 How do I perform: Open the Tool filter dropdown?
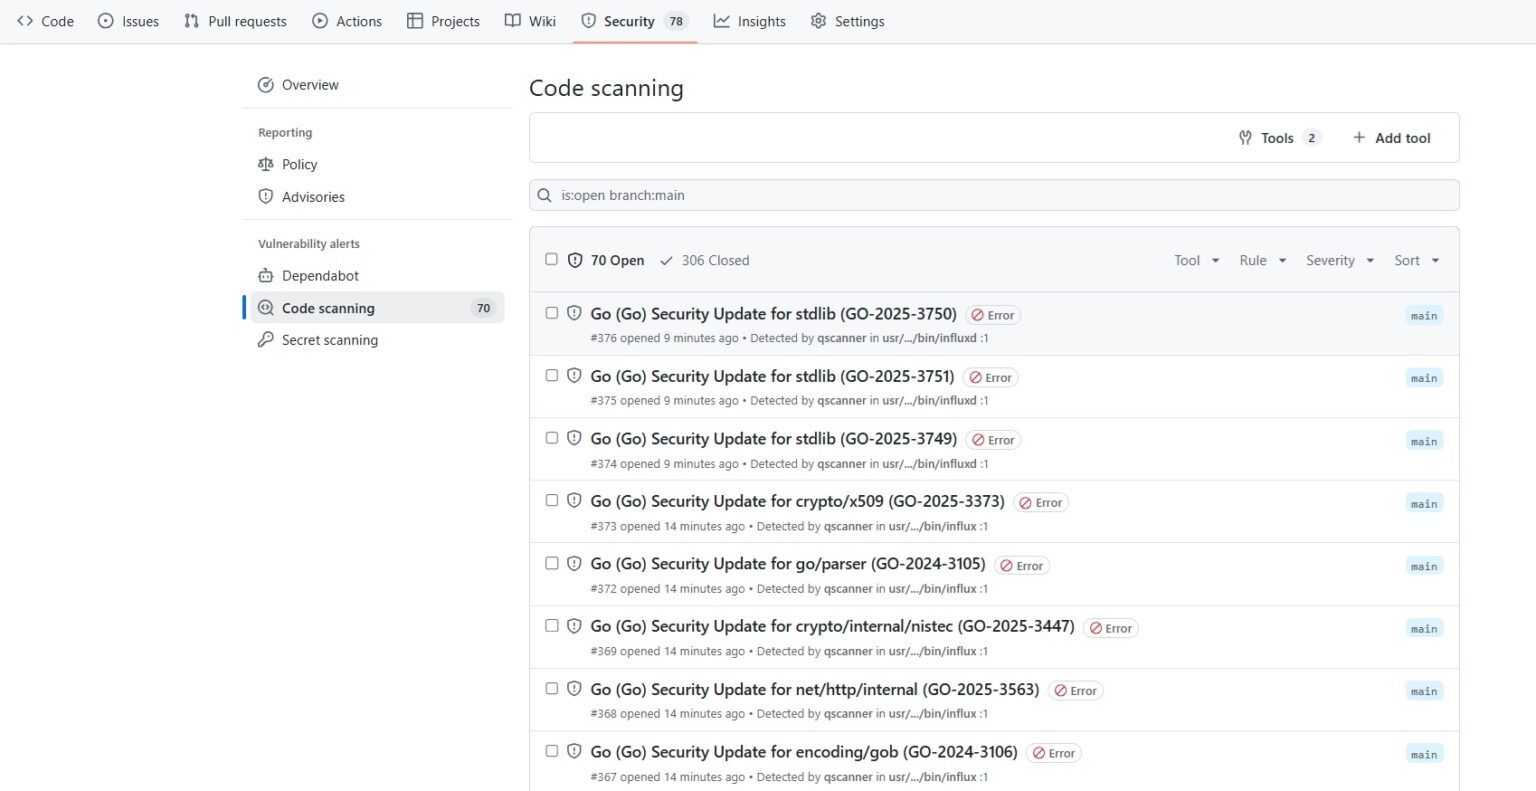point(1195,260)
